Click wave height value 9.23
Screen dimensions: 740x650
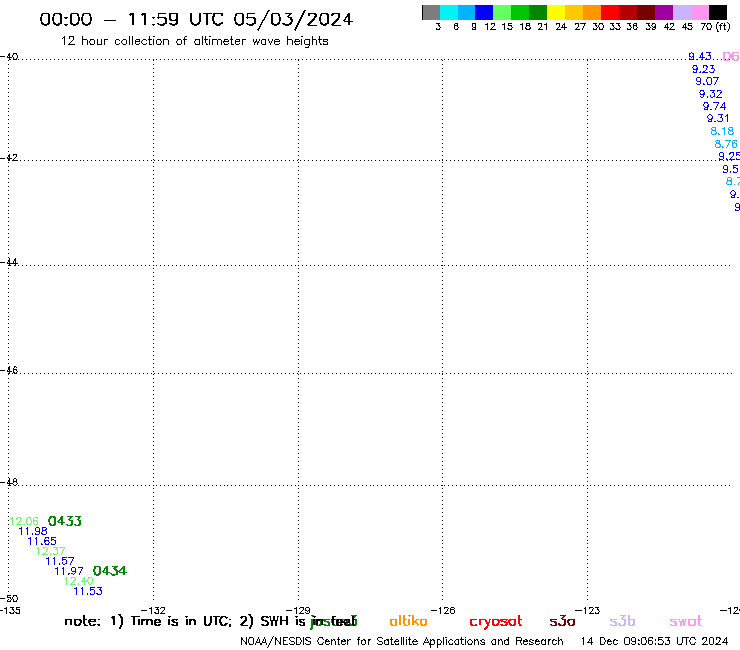coord(704,69)
